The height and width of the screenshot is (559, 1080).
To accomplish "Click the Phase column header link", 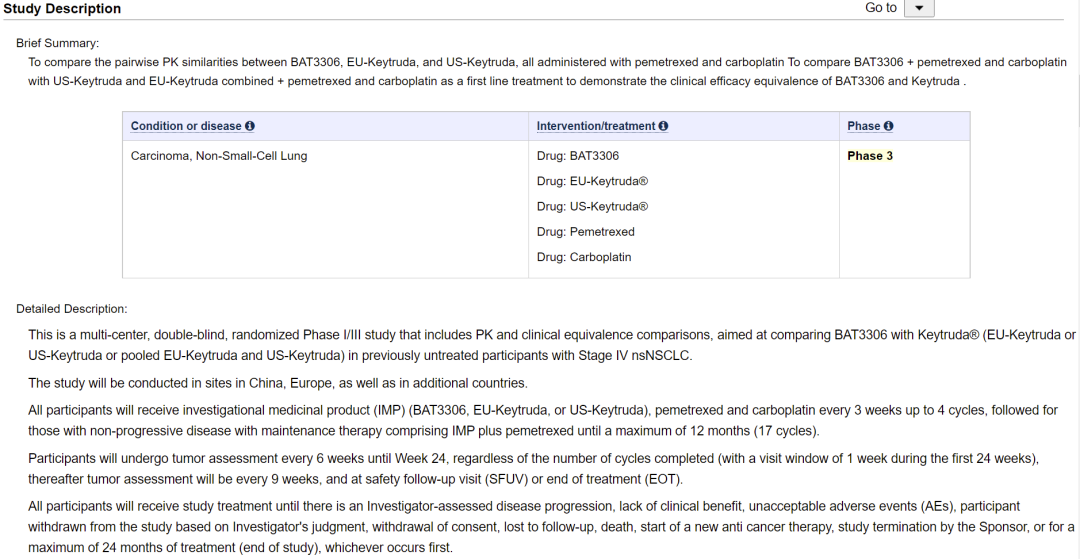I will (863, 126).
